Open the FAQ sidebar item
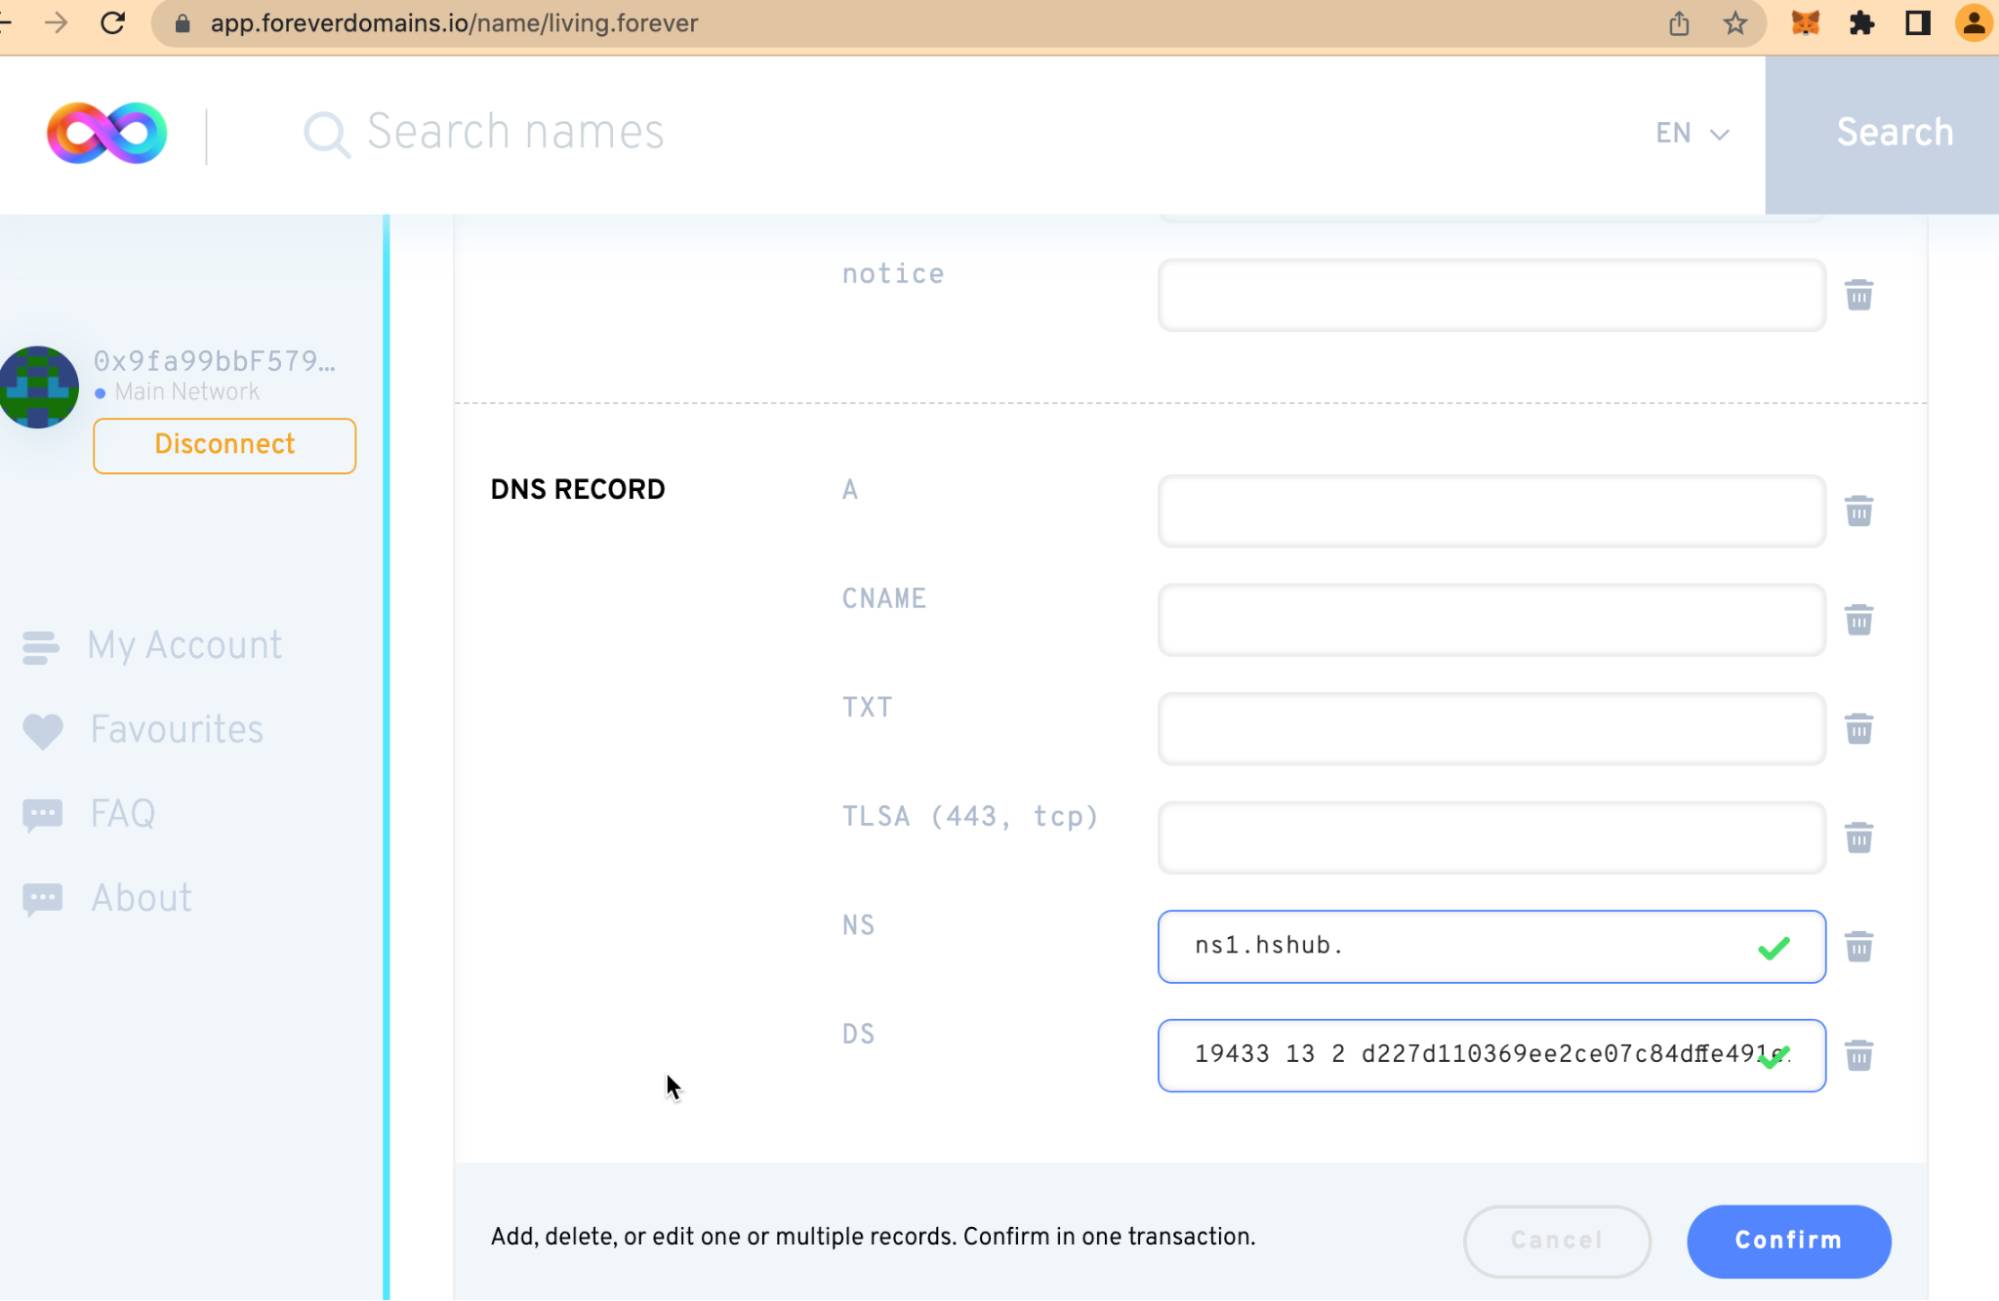Viewport: 1999px width, 1301px height. [x=122, y=814]
